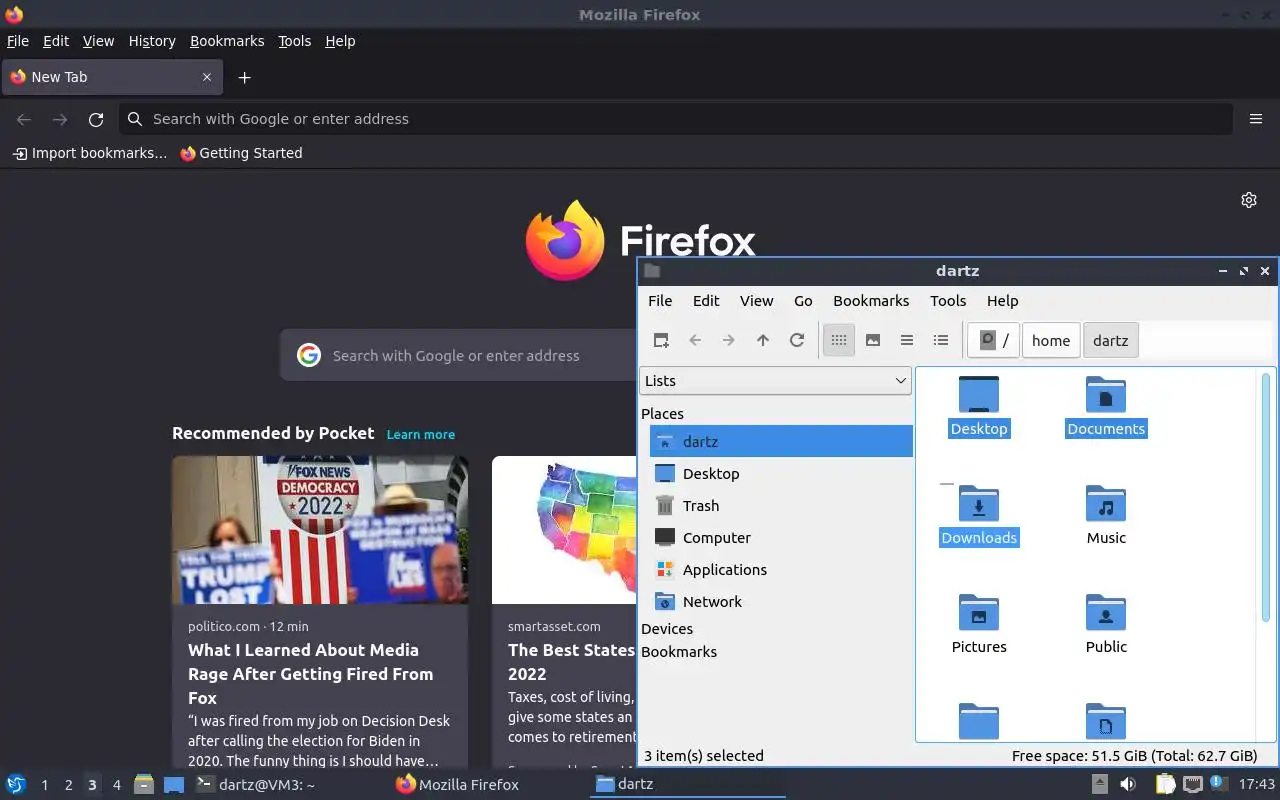Select dartz home in Places sidebar

tap(781, 441)
